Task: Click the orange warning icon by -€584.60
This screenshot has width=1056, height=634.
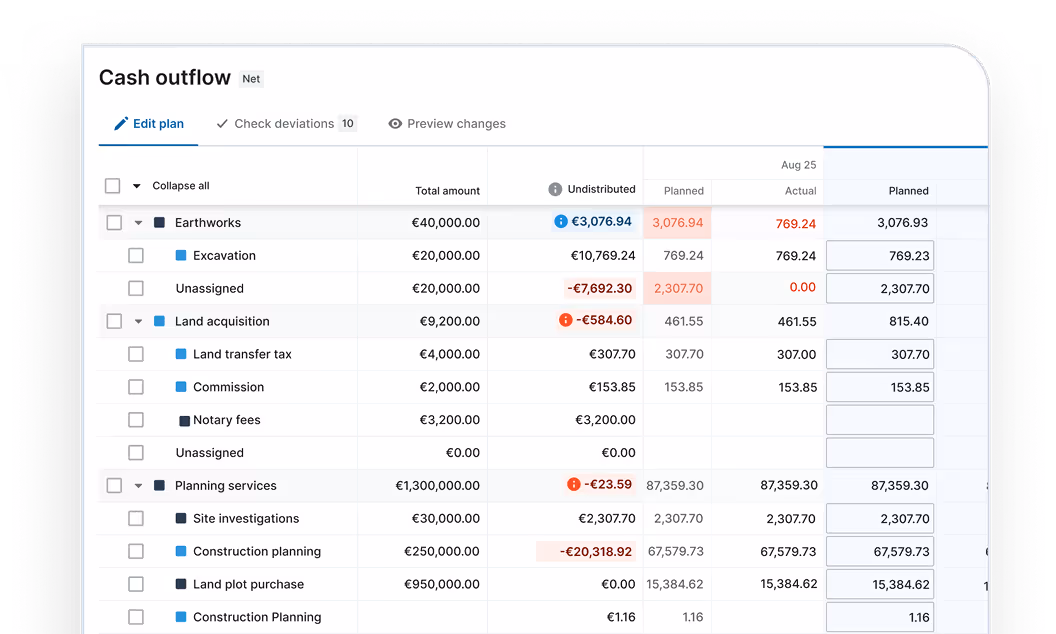Action: 566,320
